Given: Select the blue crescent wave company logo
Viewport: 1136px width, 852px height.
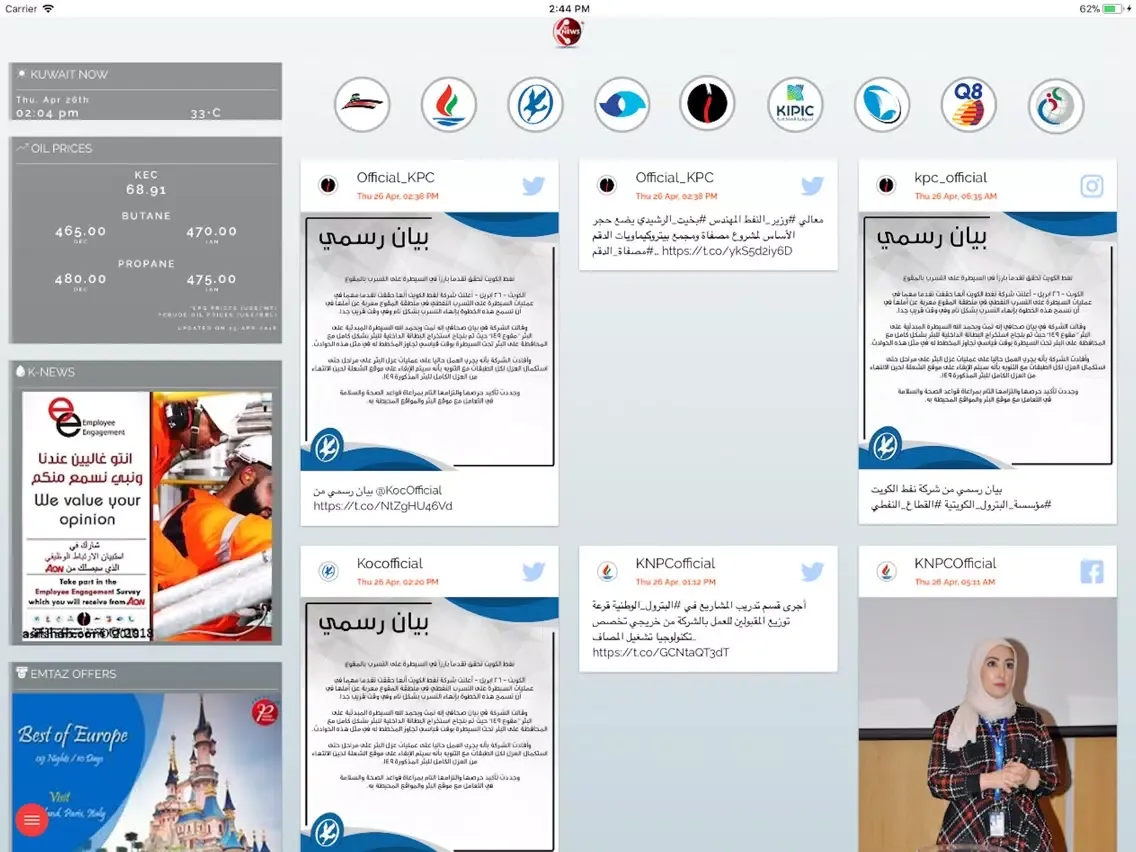Looking at the screenshot, I should point(882,104).
